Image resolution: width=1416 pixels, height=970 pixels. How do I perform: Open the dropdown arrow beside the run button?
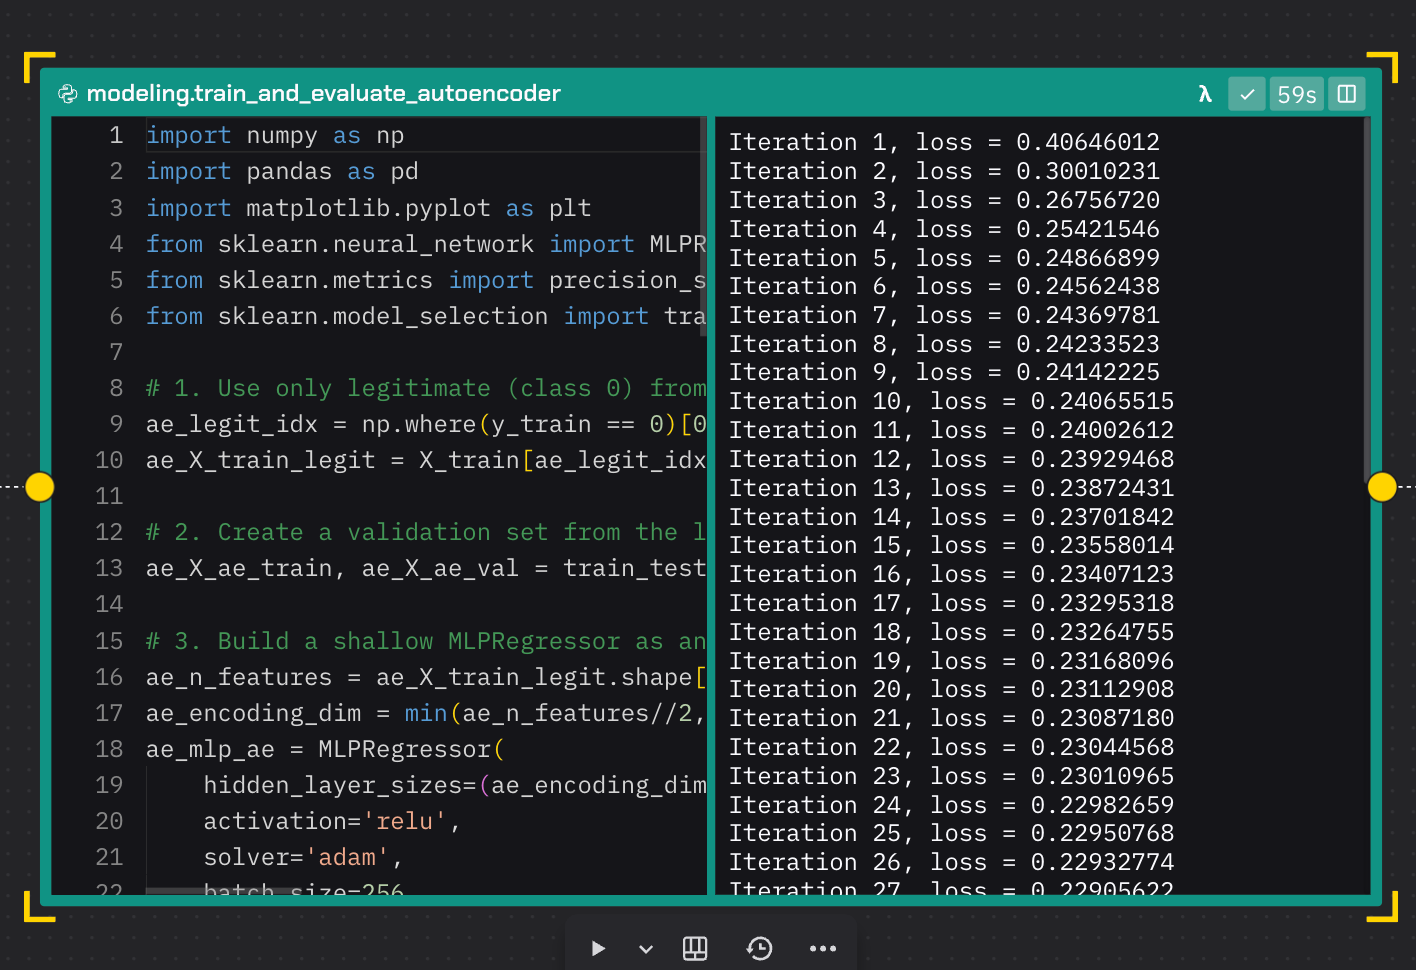point(645,948)
